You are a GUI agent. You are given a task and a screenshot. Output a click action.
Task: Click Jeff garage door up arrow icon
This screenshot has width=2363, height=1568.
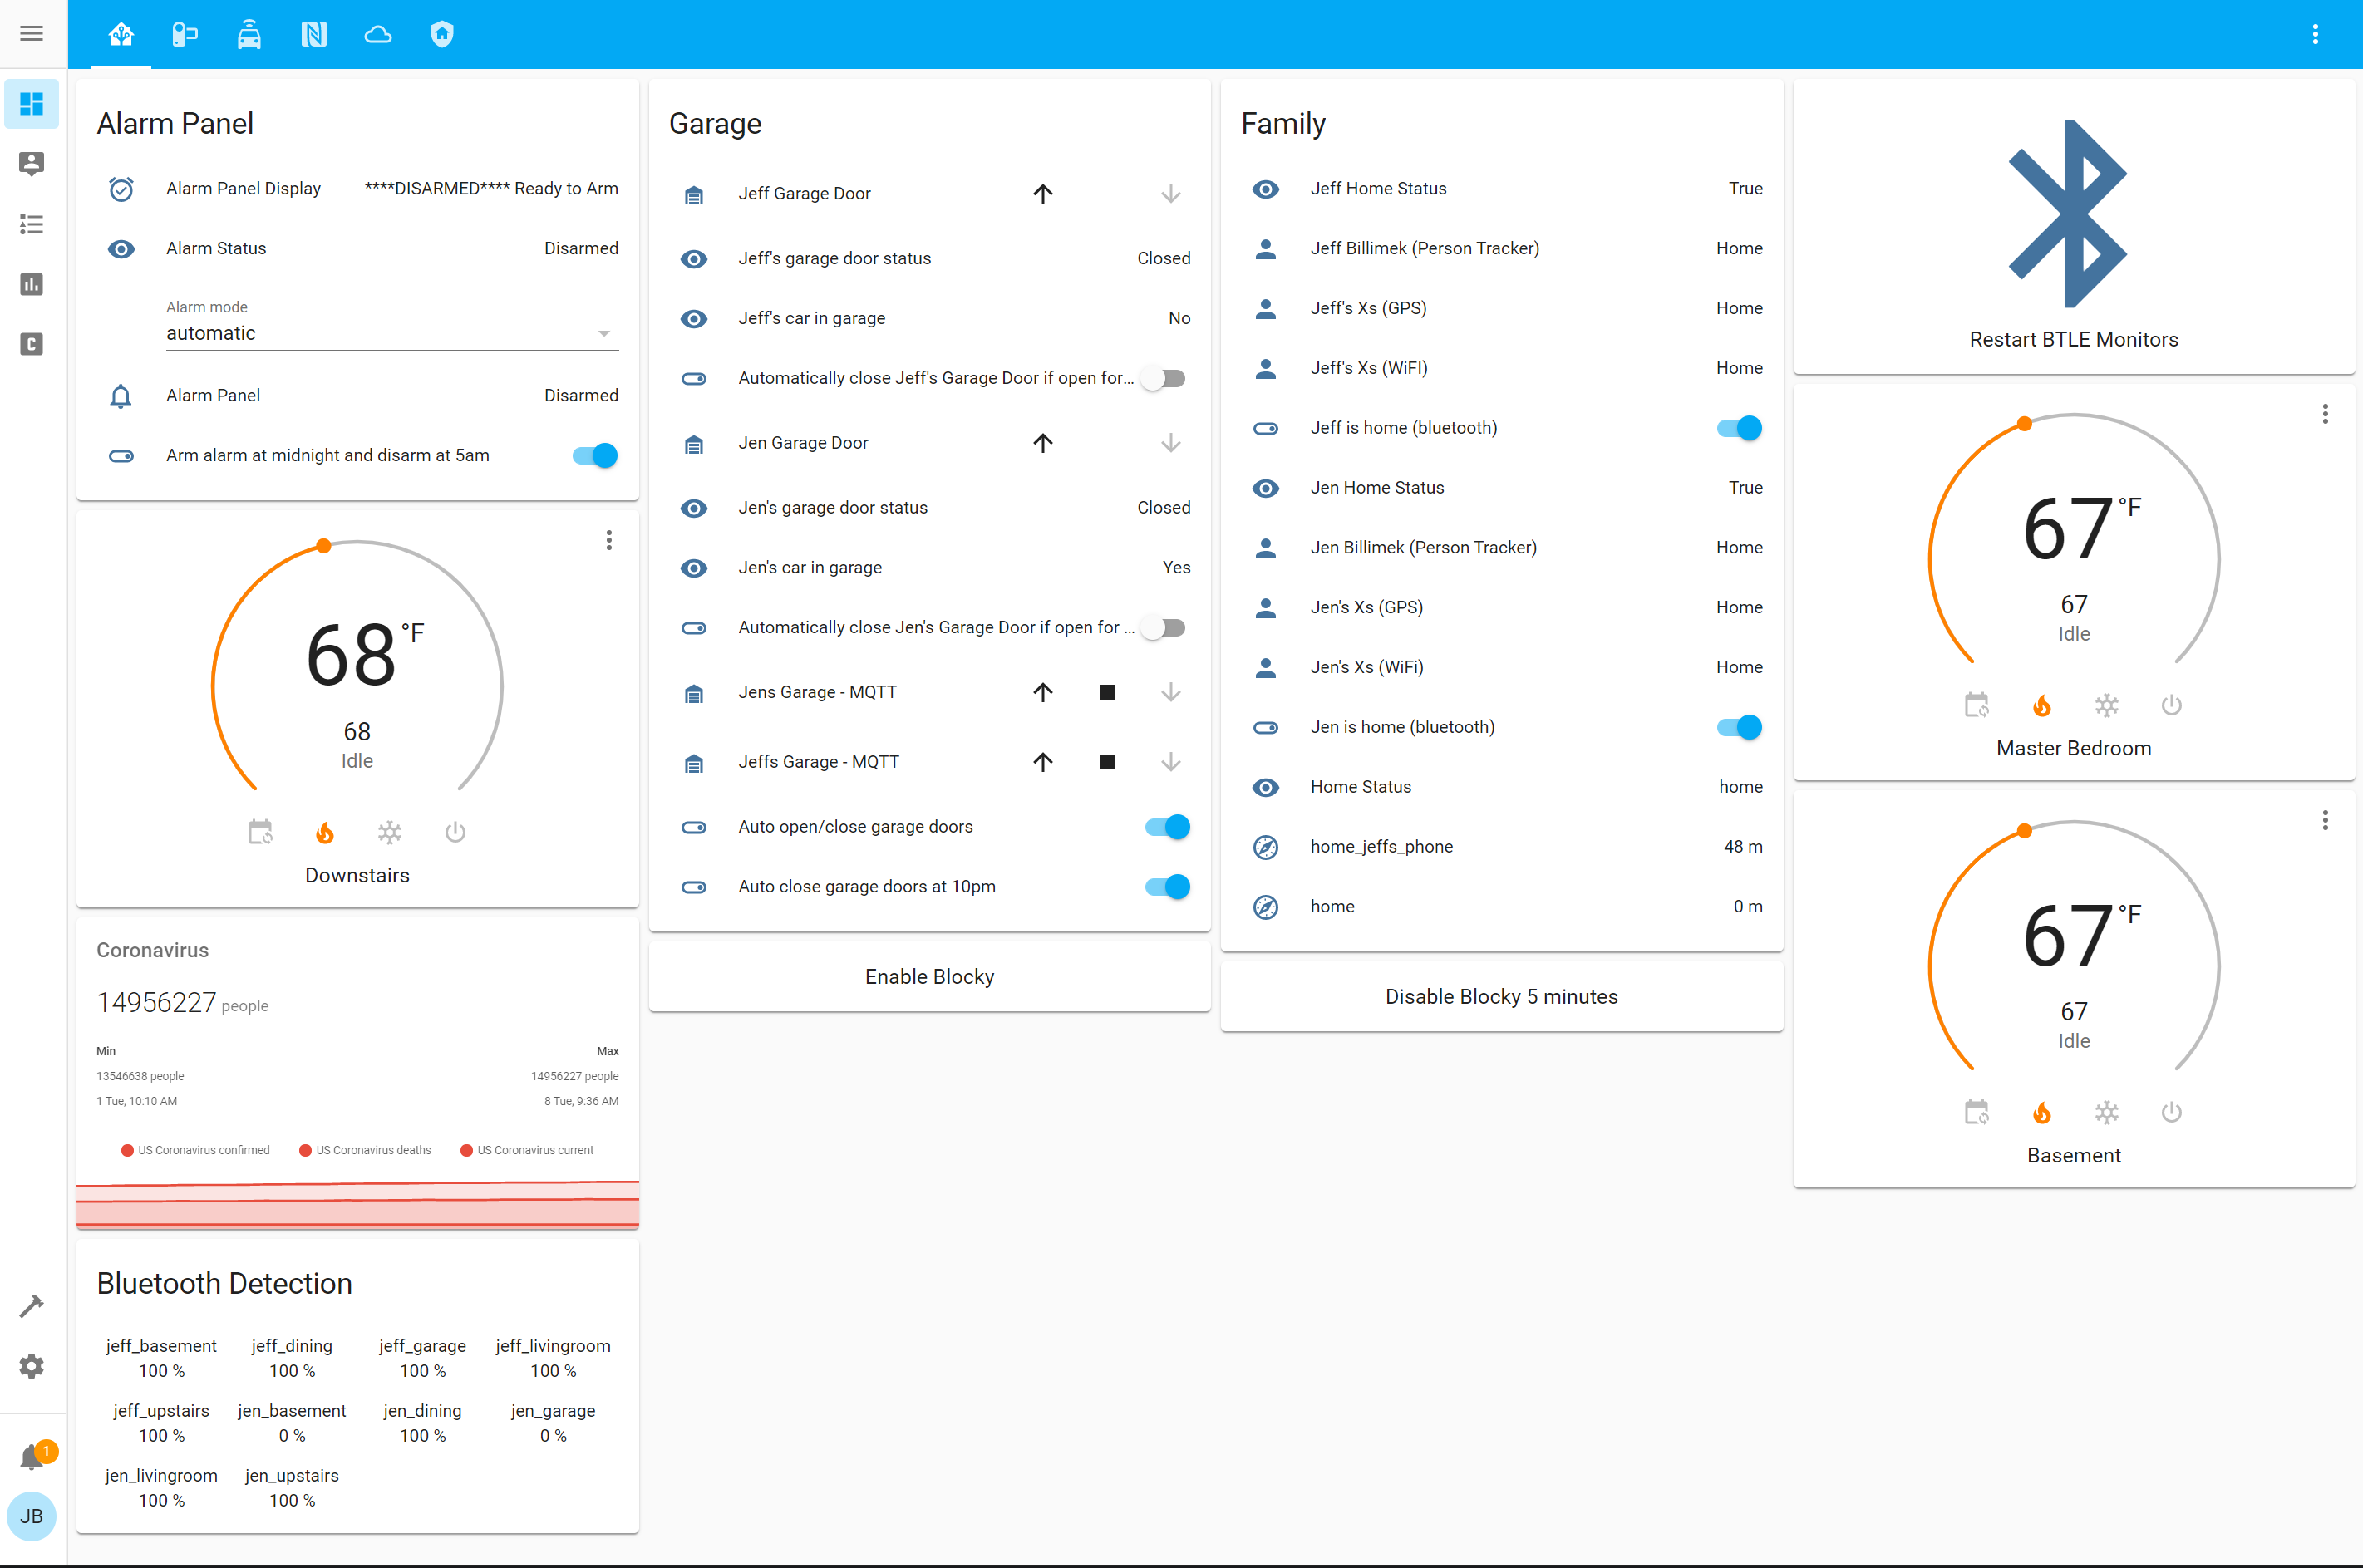pyautogui.click(x=1043, y=193)
